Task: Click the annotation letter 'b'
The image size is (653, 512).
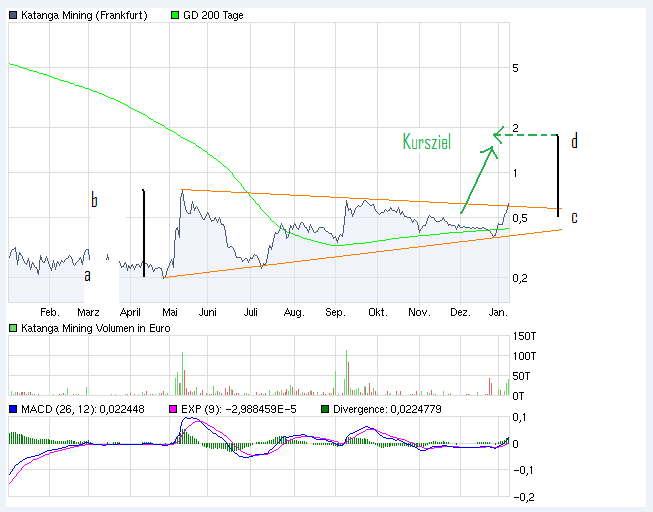Action: tap(95, 200)
